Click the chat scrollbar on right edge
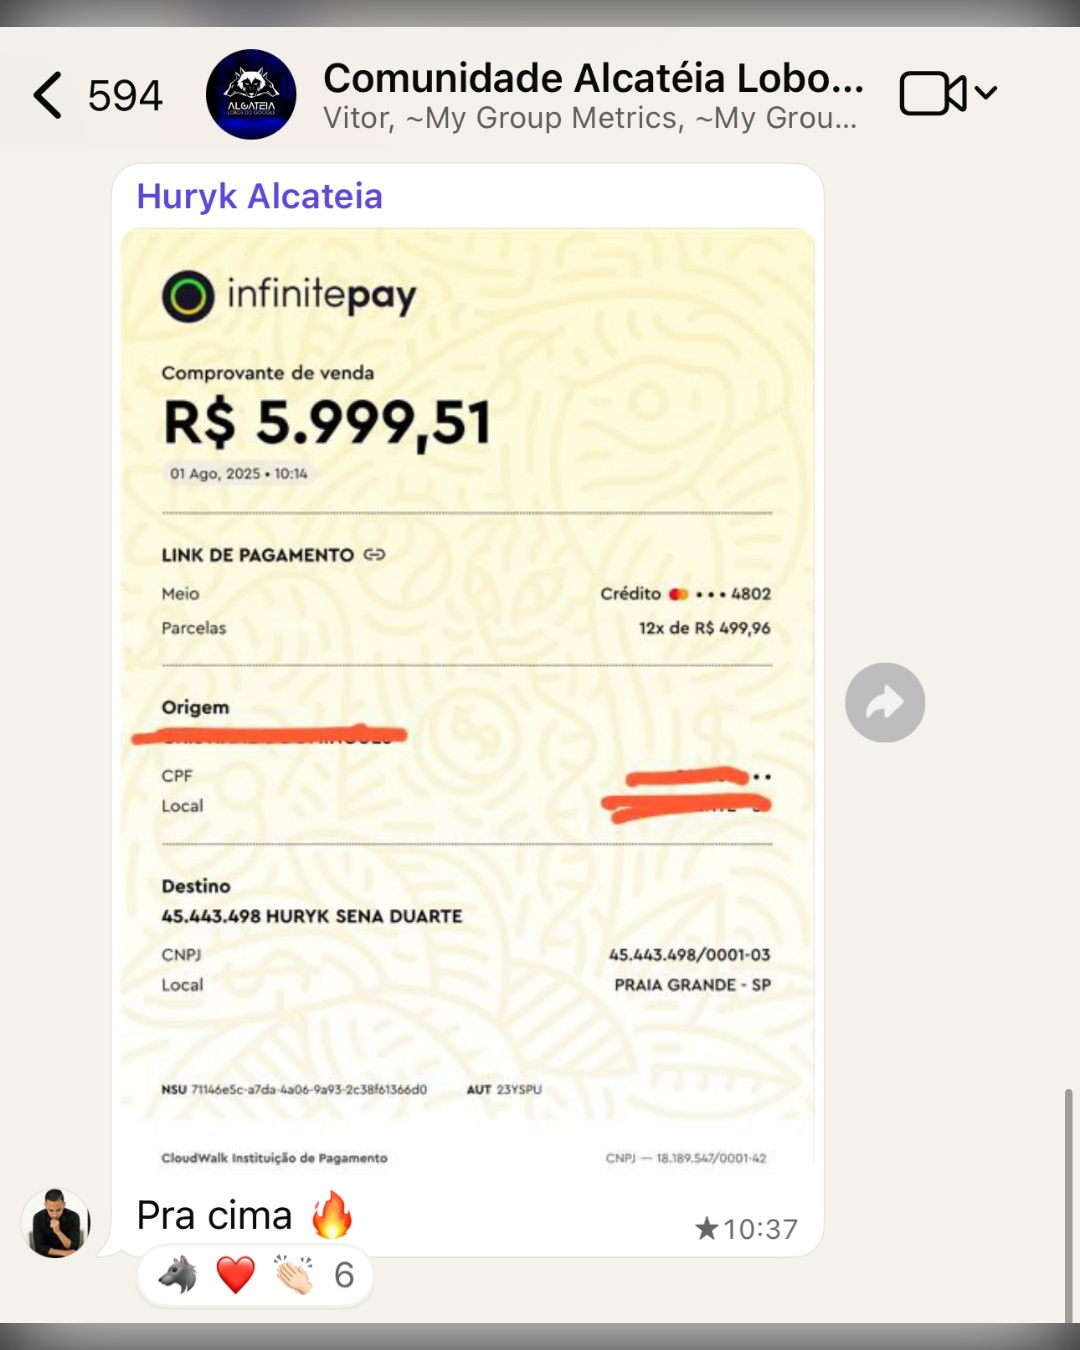 pyautogui.click(x=1068, y=1200)
